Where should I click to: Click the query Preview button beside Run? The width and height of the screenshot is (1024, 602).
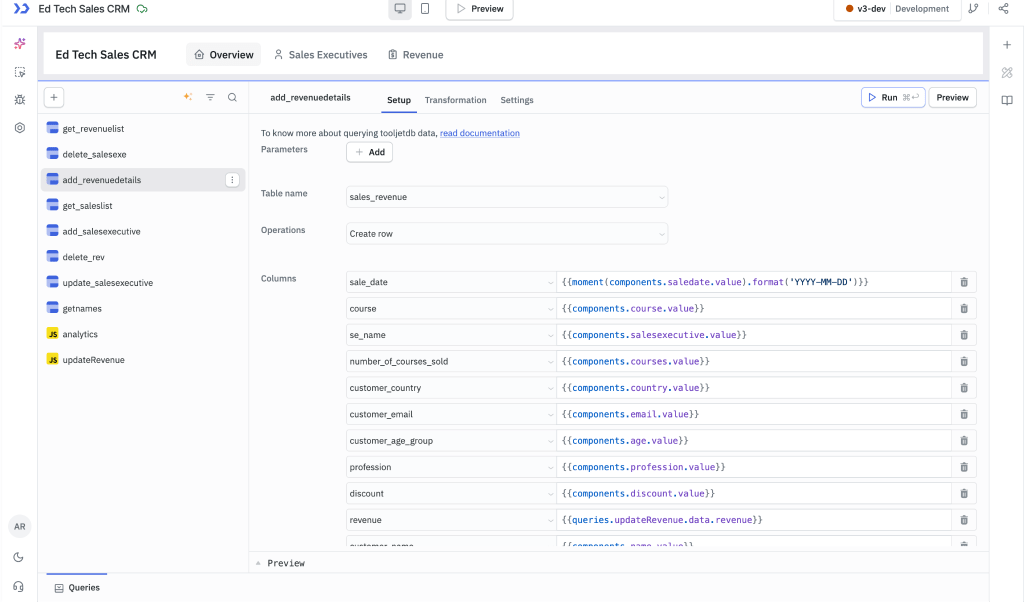(x=952, y=97)
